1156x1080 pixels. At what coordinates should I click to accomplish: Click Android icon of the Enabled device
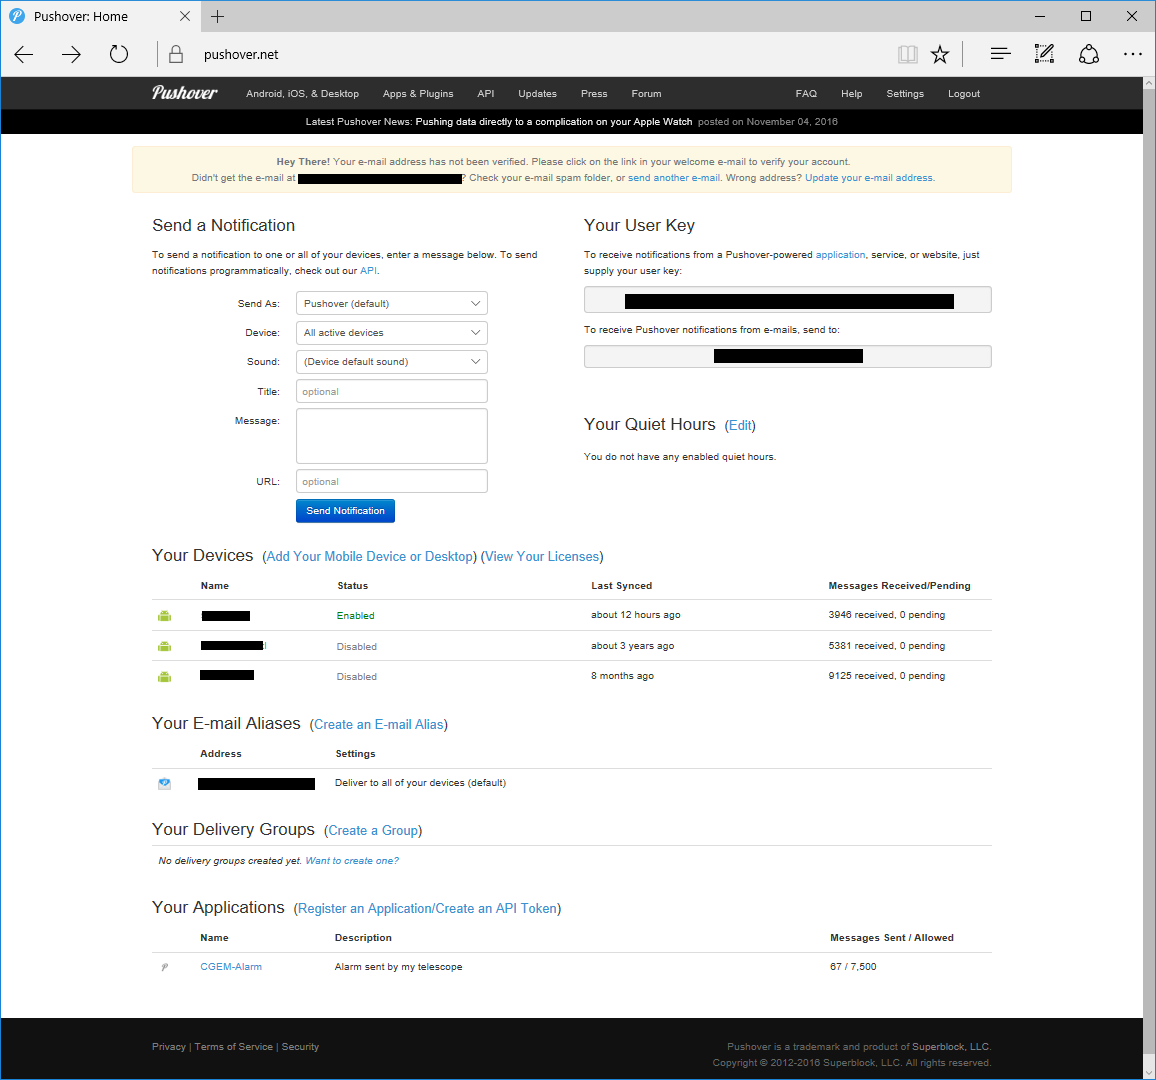[x=164, y=616]
